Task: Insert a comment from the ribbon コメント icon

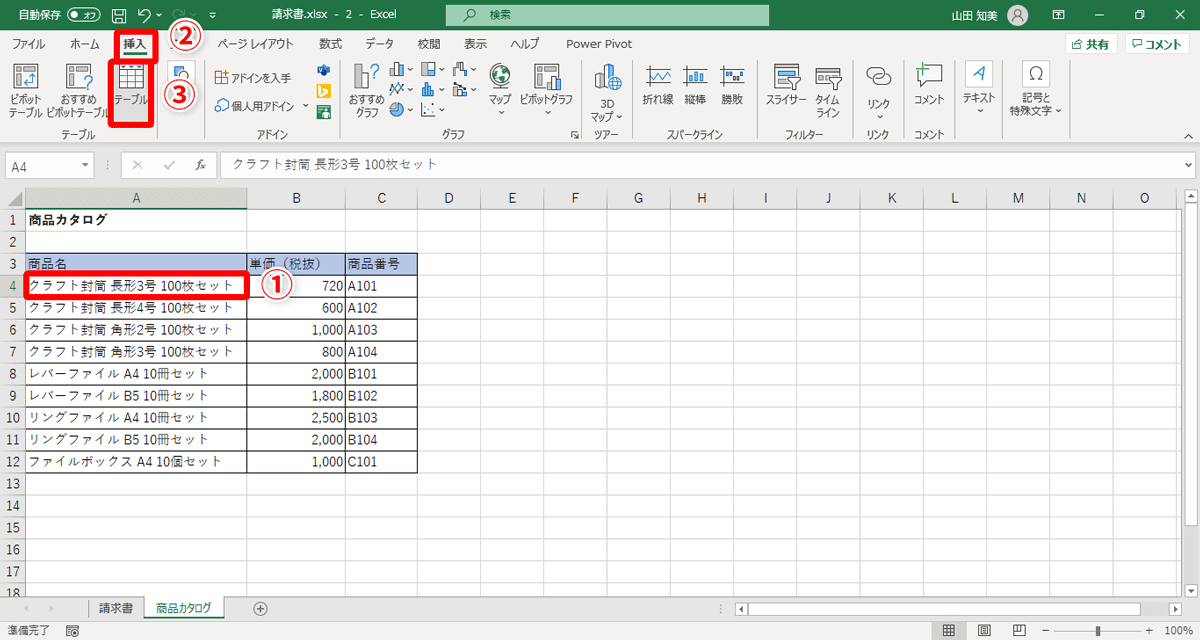Action: tap(929, 85)
